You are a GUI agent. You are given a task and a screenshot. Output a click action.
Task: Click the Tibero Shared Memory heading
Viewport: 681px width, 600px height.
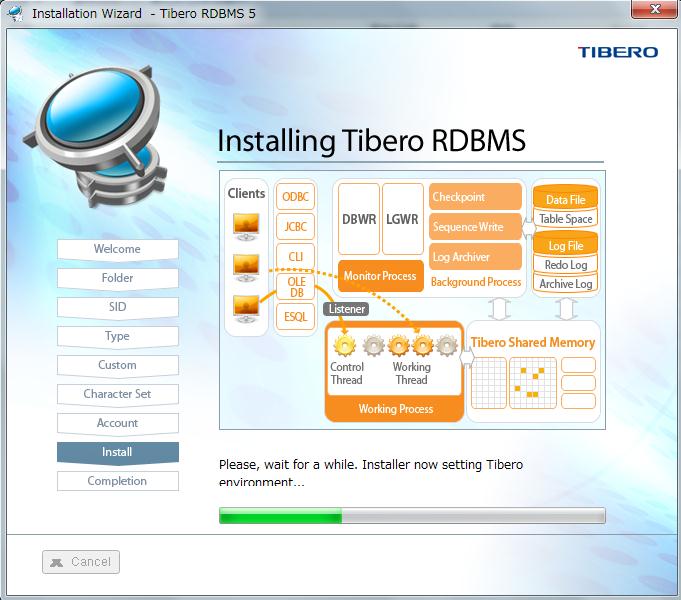point(533,342)
